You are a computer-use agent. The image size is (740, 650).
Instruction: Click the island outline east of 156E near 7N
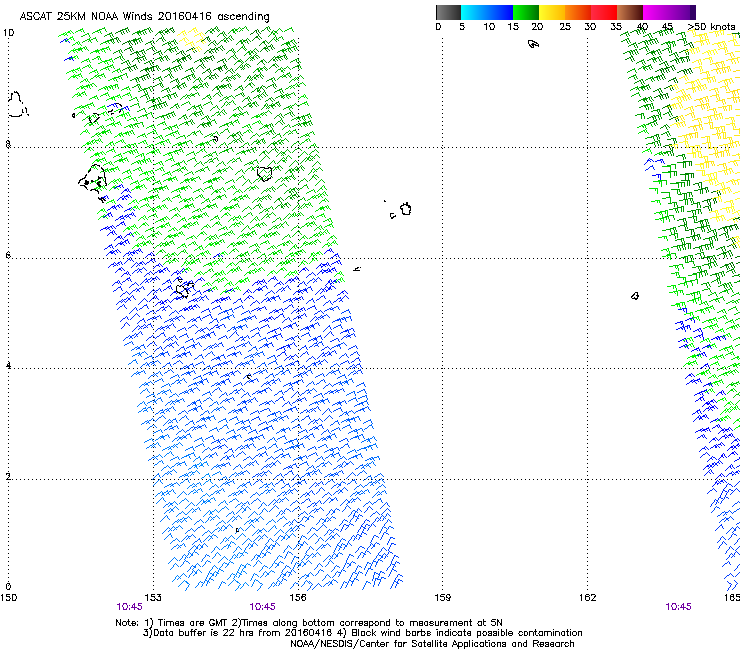(406, 209)
